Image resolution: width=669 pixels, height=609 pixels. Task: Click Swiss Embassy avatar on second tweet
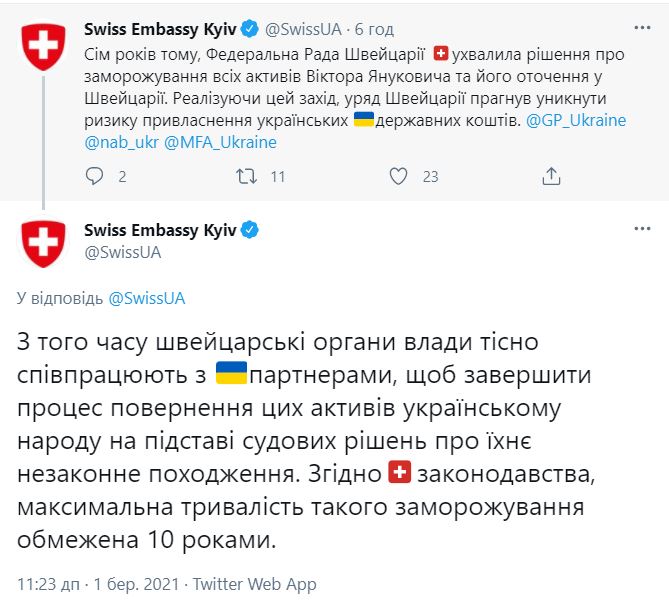coord(43,242)
